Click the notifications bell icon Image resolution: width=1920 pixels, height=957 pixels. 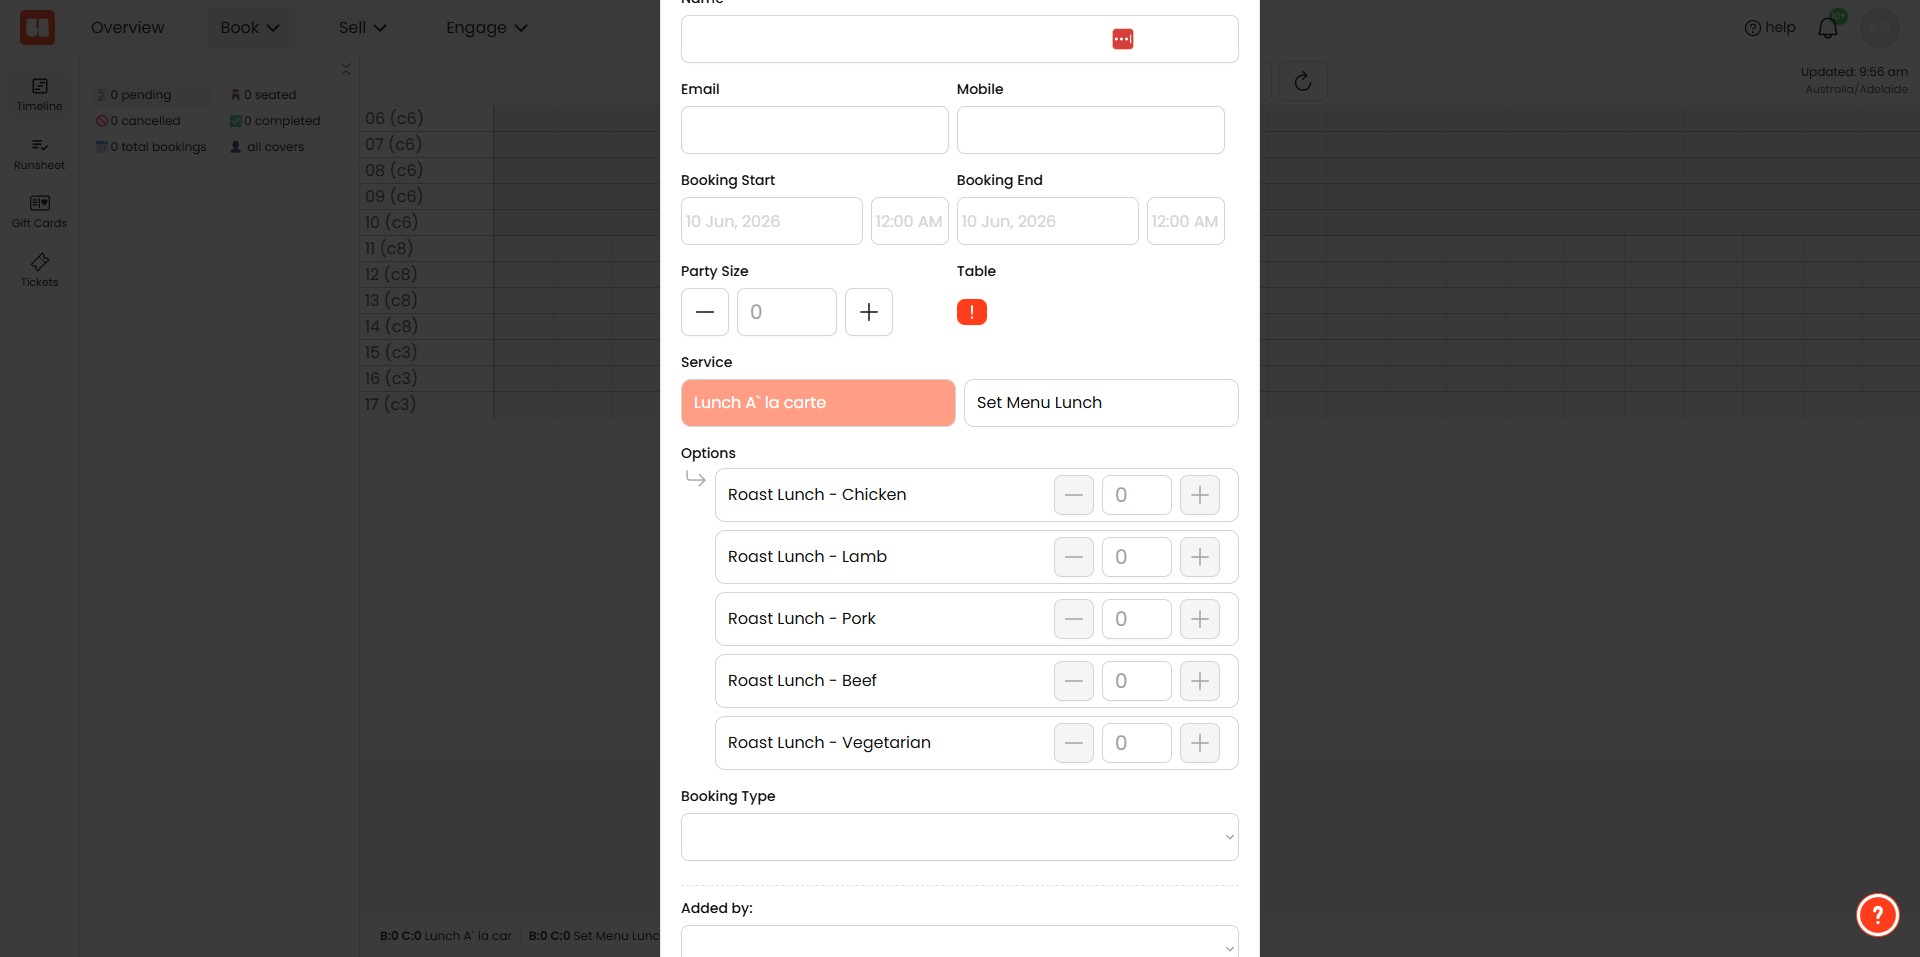tap(1828, 27)
